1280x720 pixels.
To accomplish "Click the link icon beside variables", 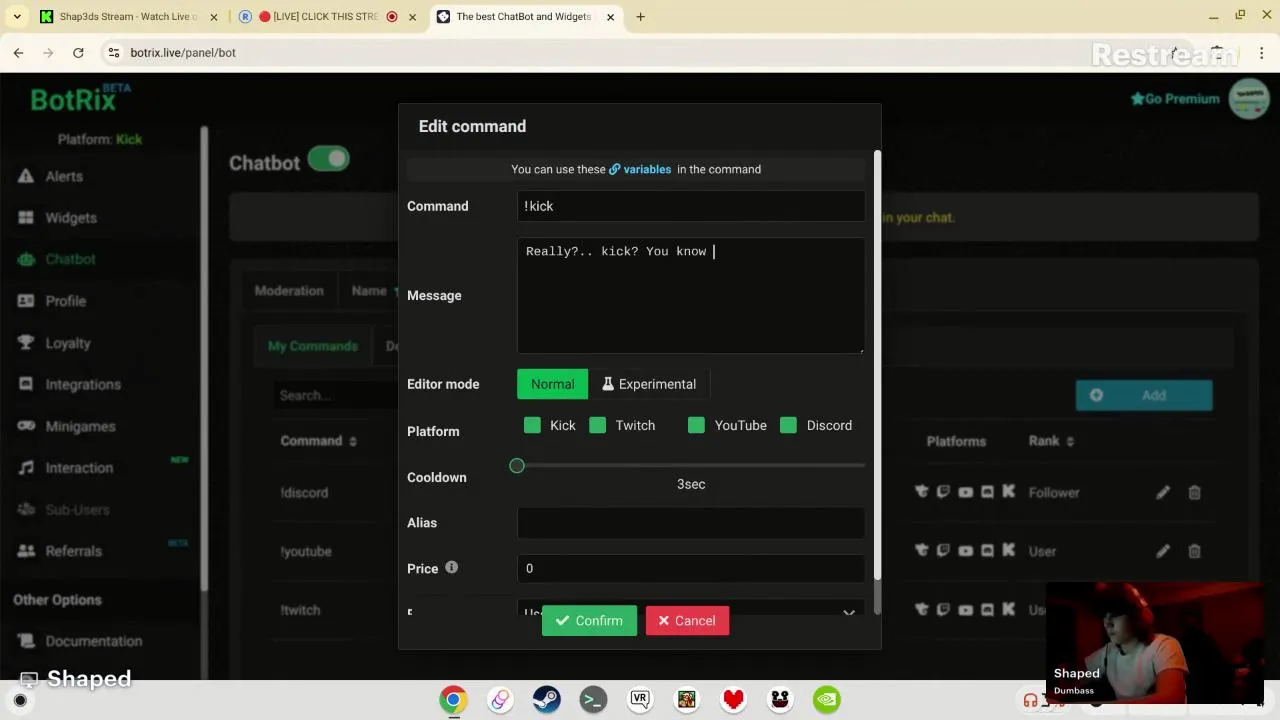I will pyautogui.click(x=614, y=169).
